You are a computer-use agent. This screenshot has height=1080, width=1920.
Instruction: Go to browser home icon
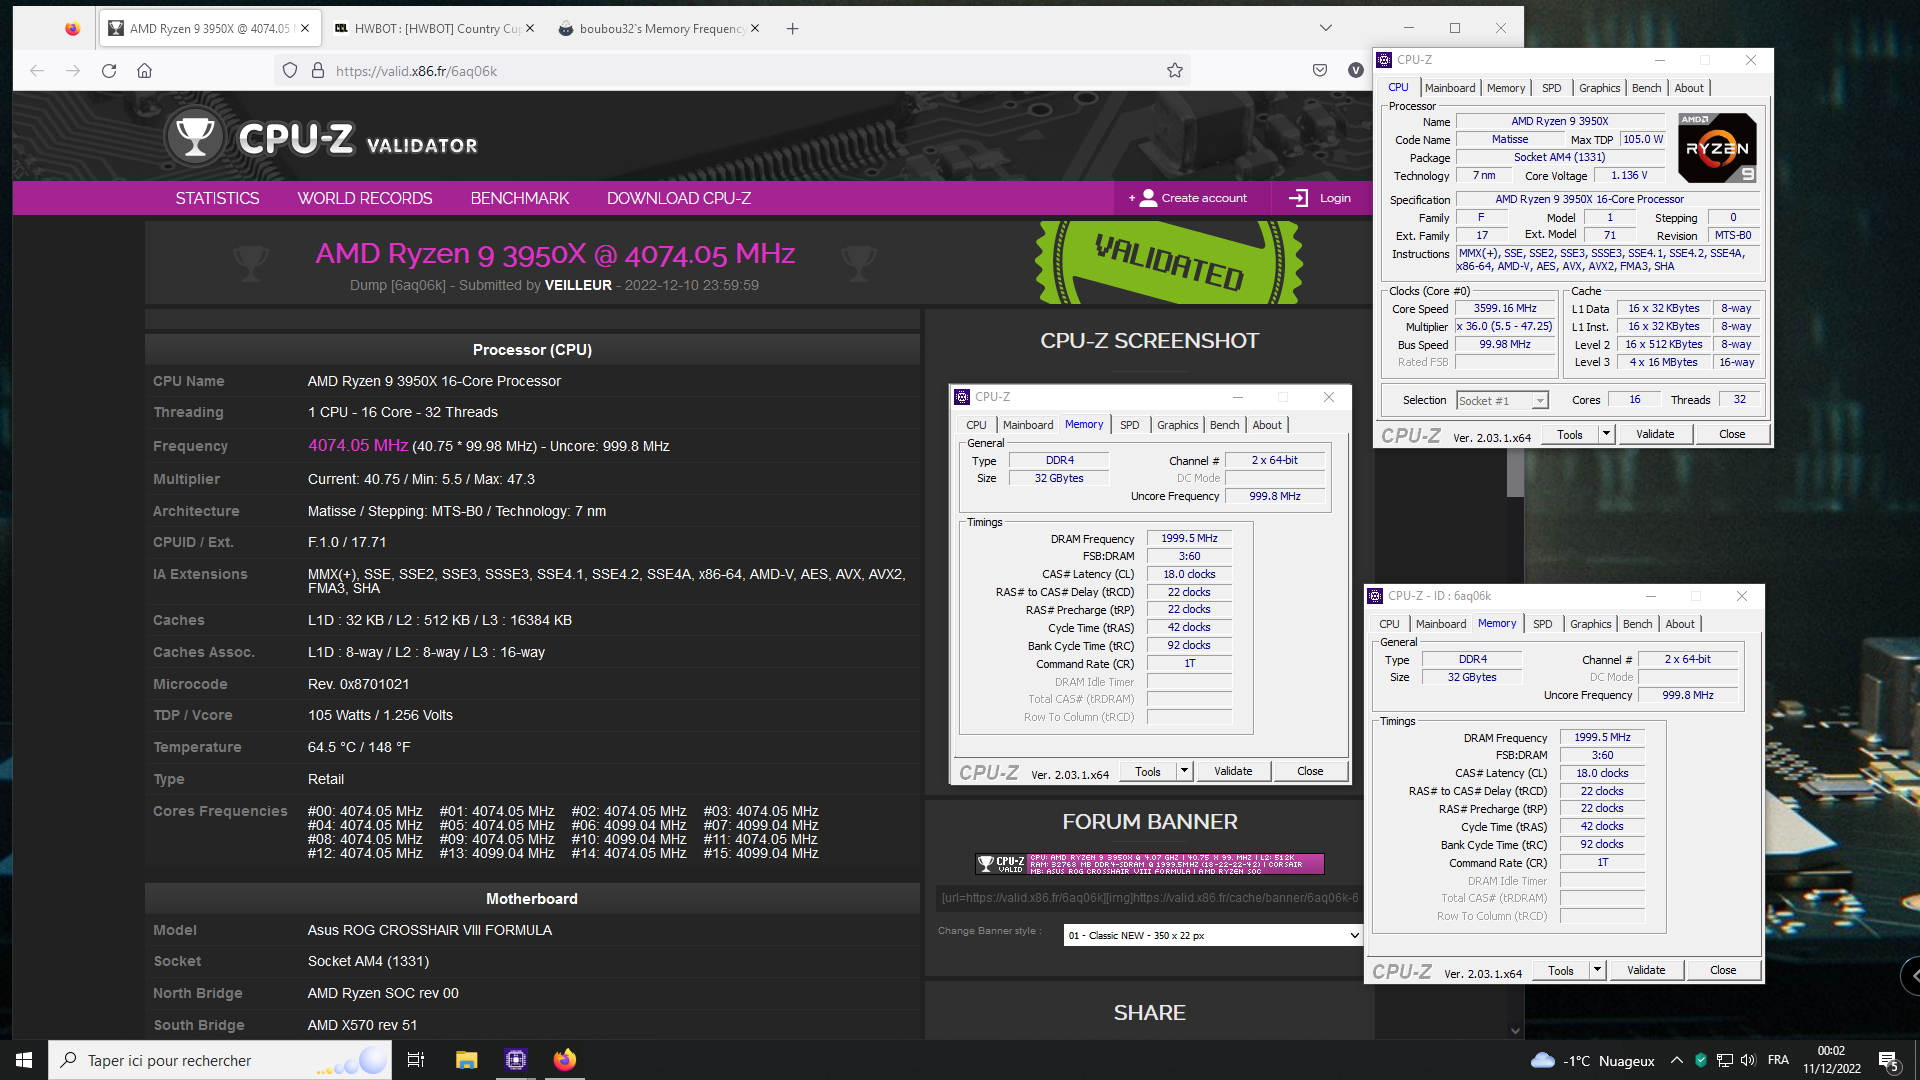(x=145, y=70)
